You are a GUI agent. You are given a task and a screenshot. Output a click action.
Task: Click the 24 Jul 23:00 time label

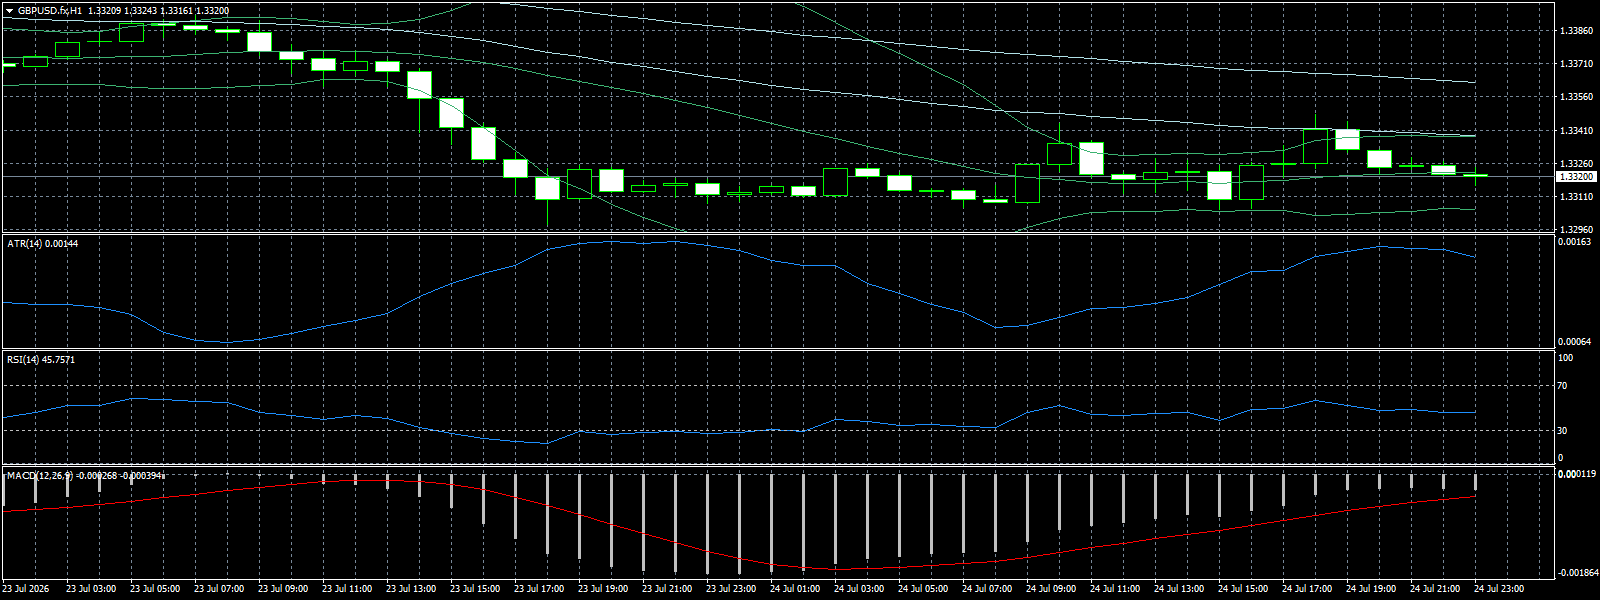[x=1499, y=589]
